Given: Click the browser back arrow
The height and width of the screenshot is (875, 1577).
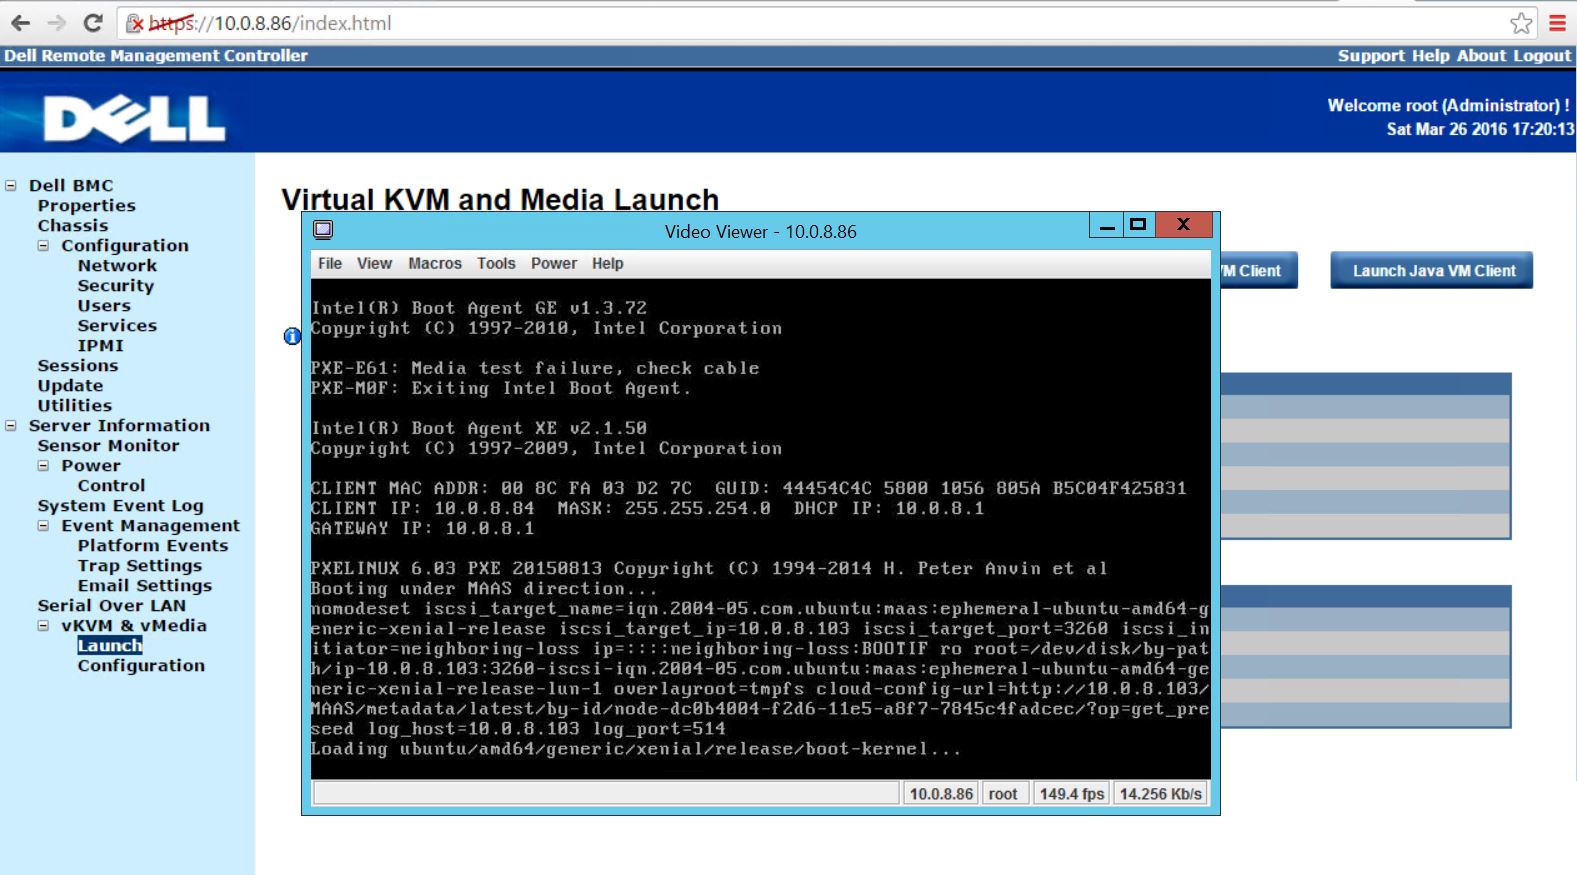Looking at the screenshot, I should pos(20,23).
